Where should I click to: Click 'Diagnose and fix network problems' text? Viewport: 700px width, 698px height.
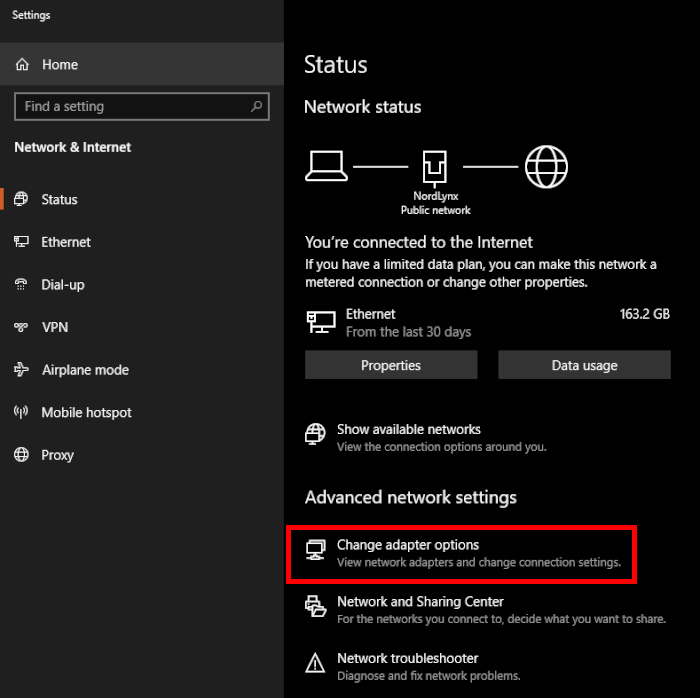point(429,676)
